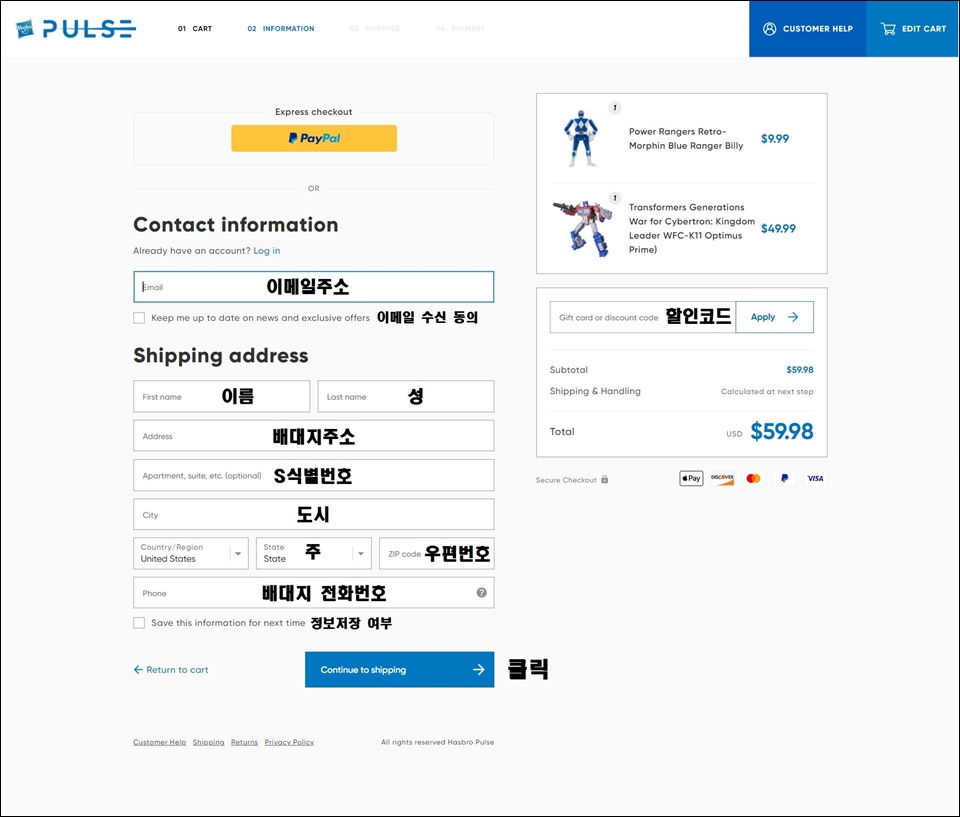Focus the ZIP code field

437,553
